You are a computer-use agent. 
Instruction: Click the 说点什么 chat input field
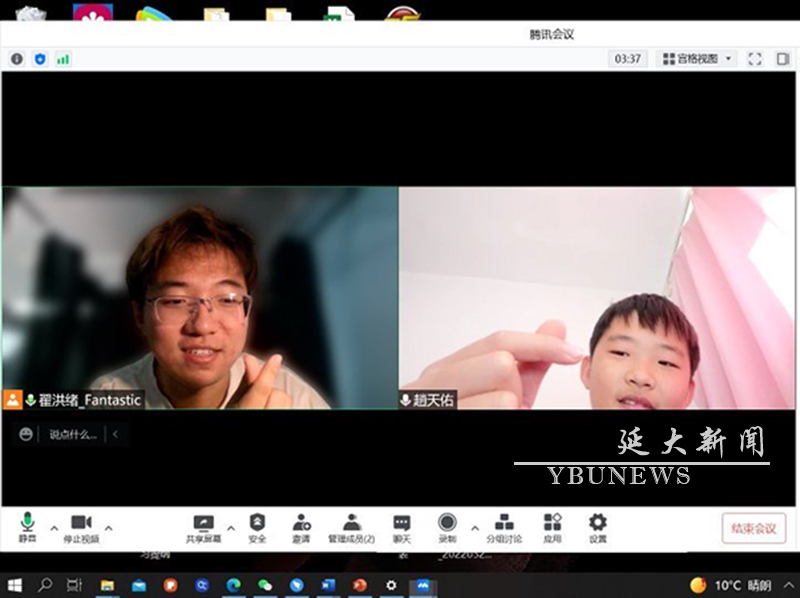point(74,435)
